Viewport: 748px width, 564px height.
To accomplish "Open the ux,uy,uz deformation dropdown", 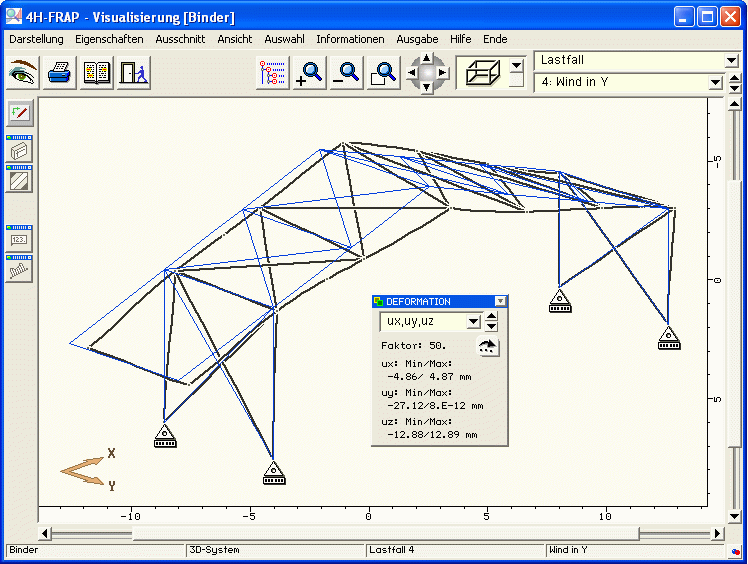I will tap(474, 322).
